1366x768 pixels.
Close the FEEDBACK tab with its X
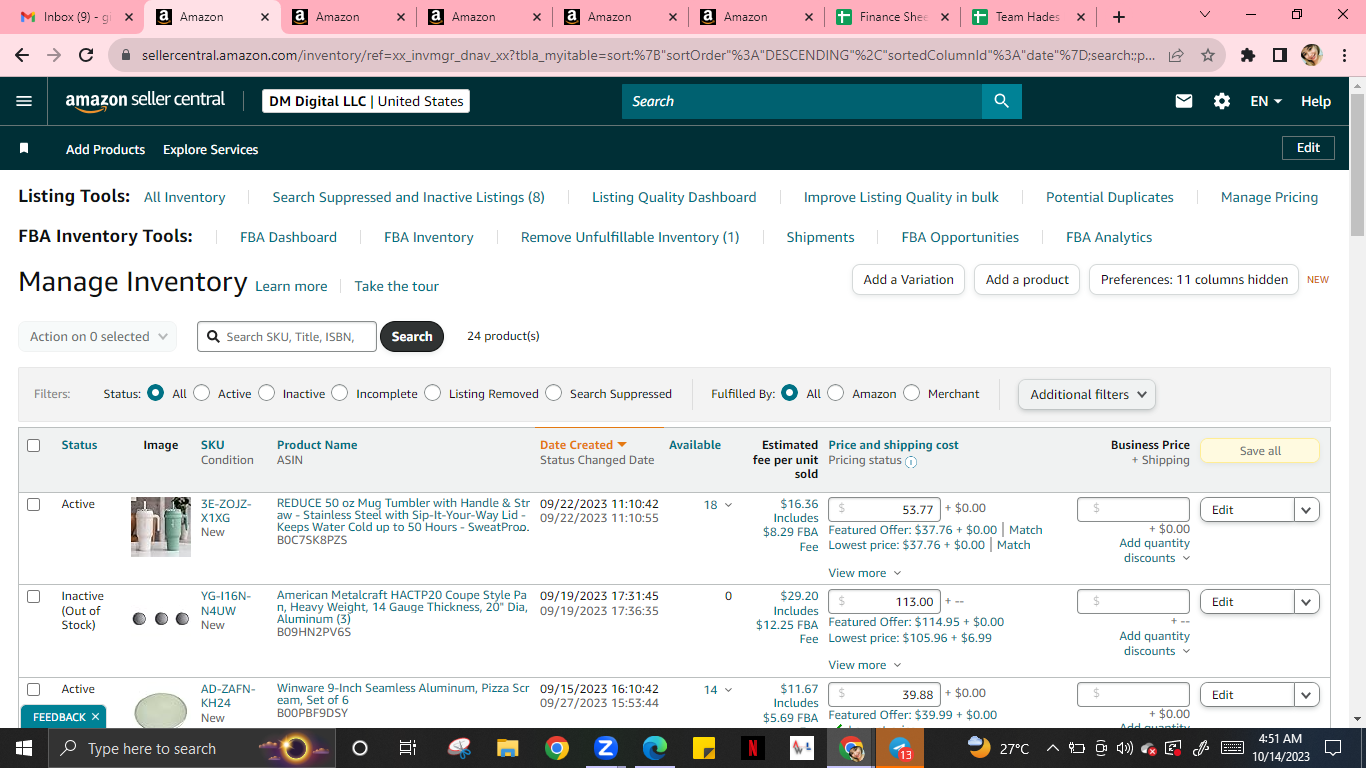pos(96,717)
